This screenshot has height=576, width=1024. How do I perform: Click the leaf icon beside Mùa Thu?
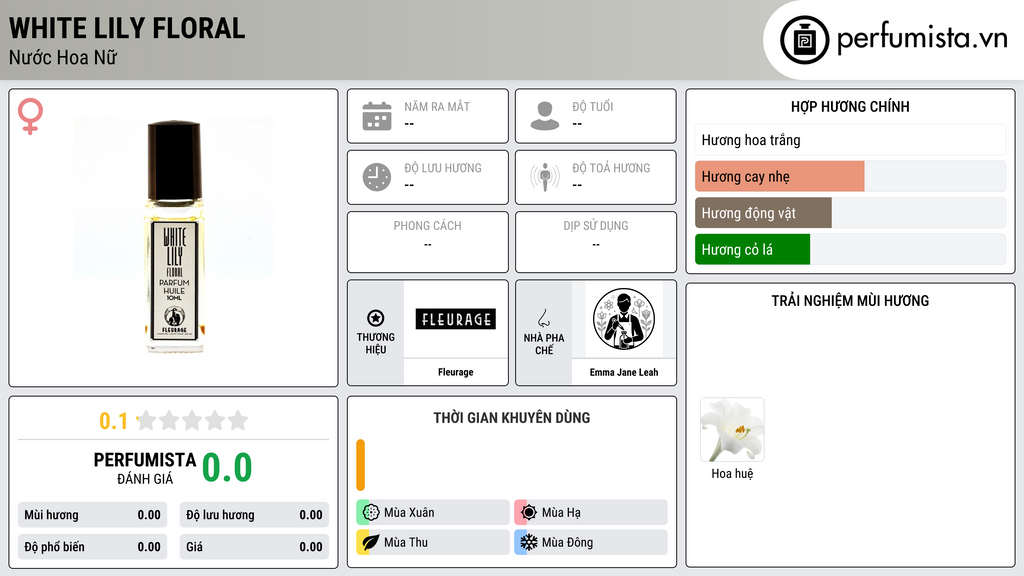pos(371,542)
